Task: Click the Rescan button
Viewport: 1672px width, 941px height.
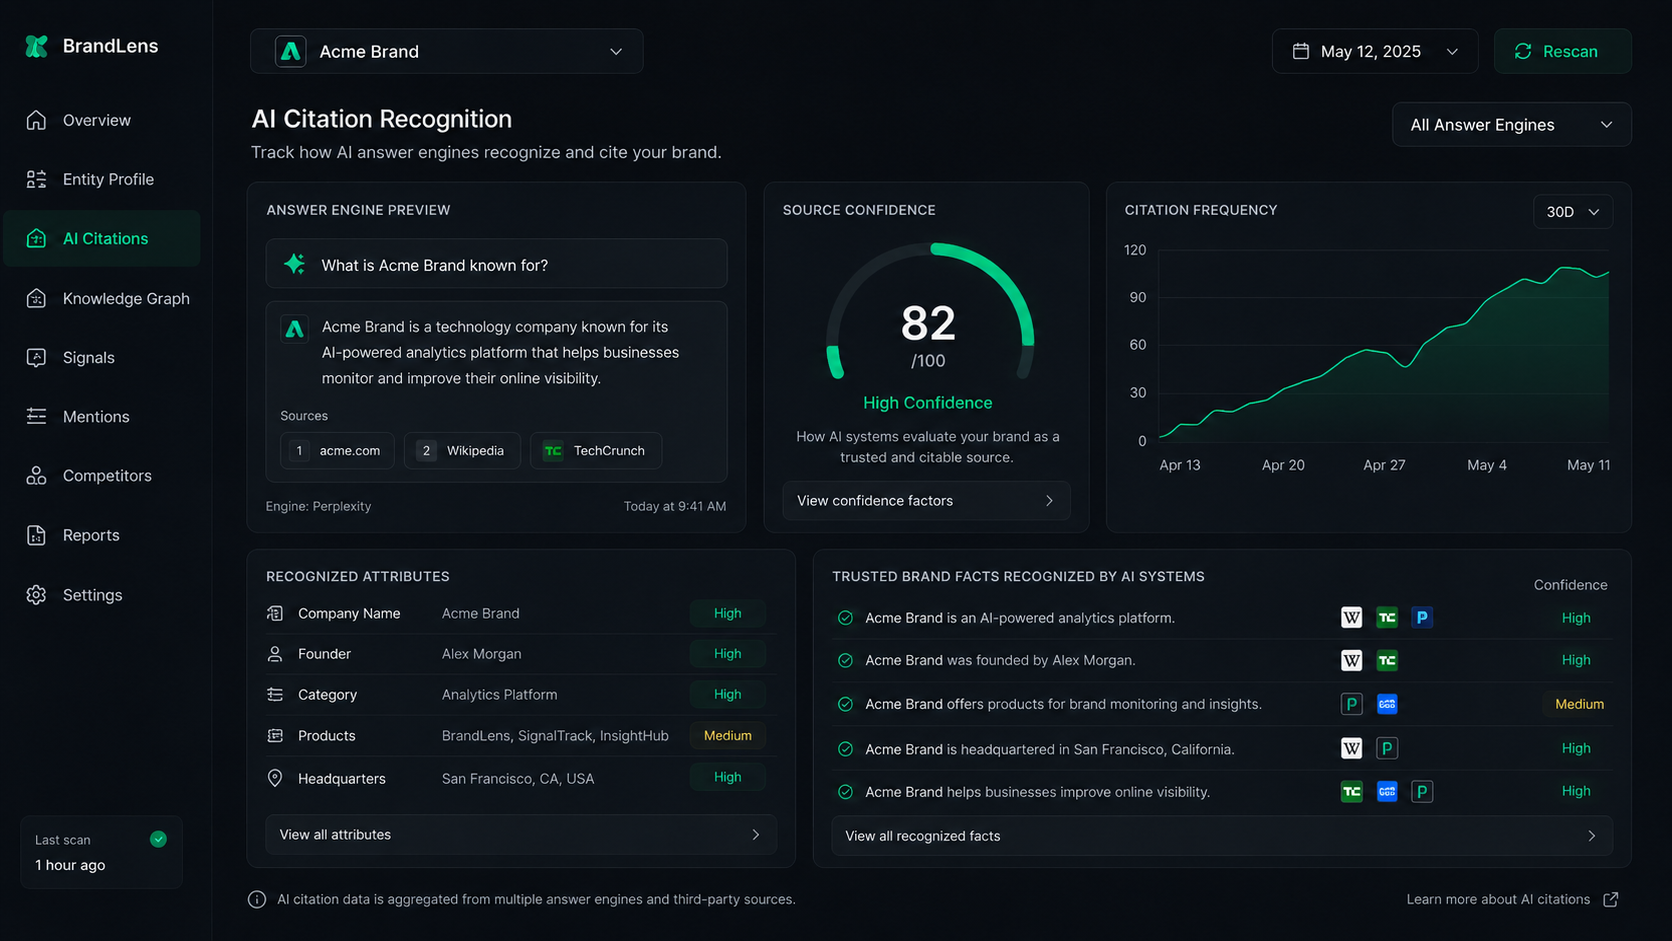Action: point(1562,51)
